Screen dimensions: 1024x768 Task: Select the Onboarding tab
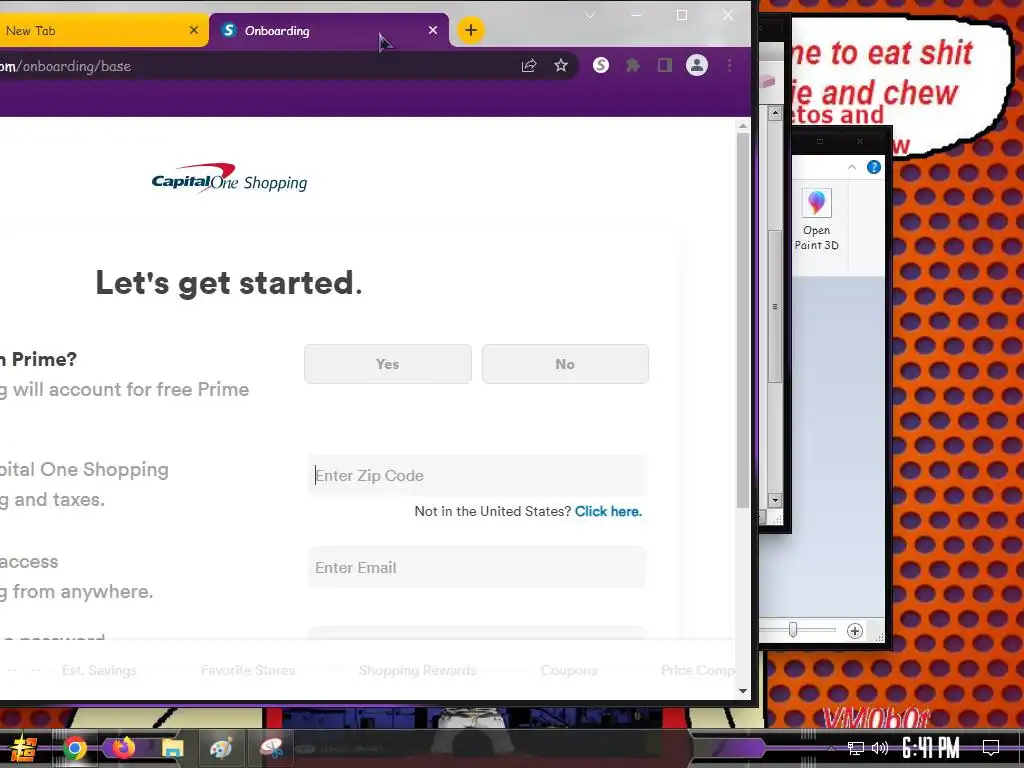tap(329, 31)
